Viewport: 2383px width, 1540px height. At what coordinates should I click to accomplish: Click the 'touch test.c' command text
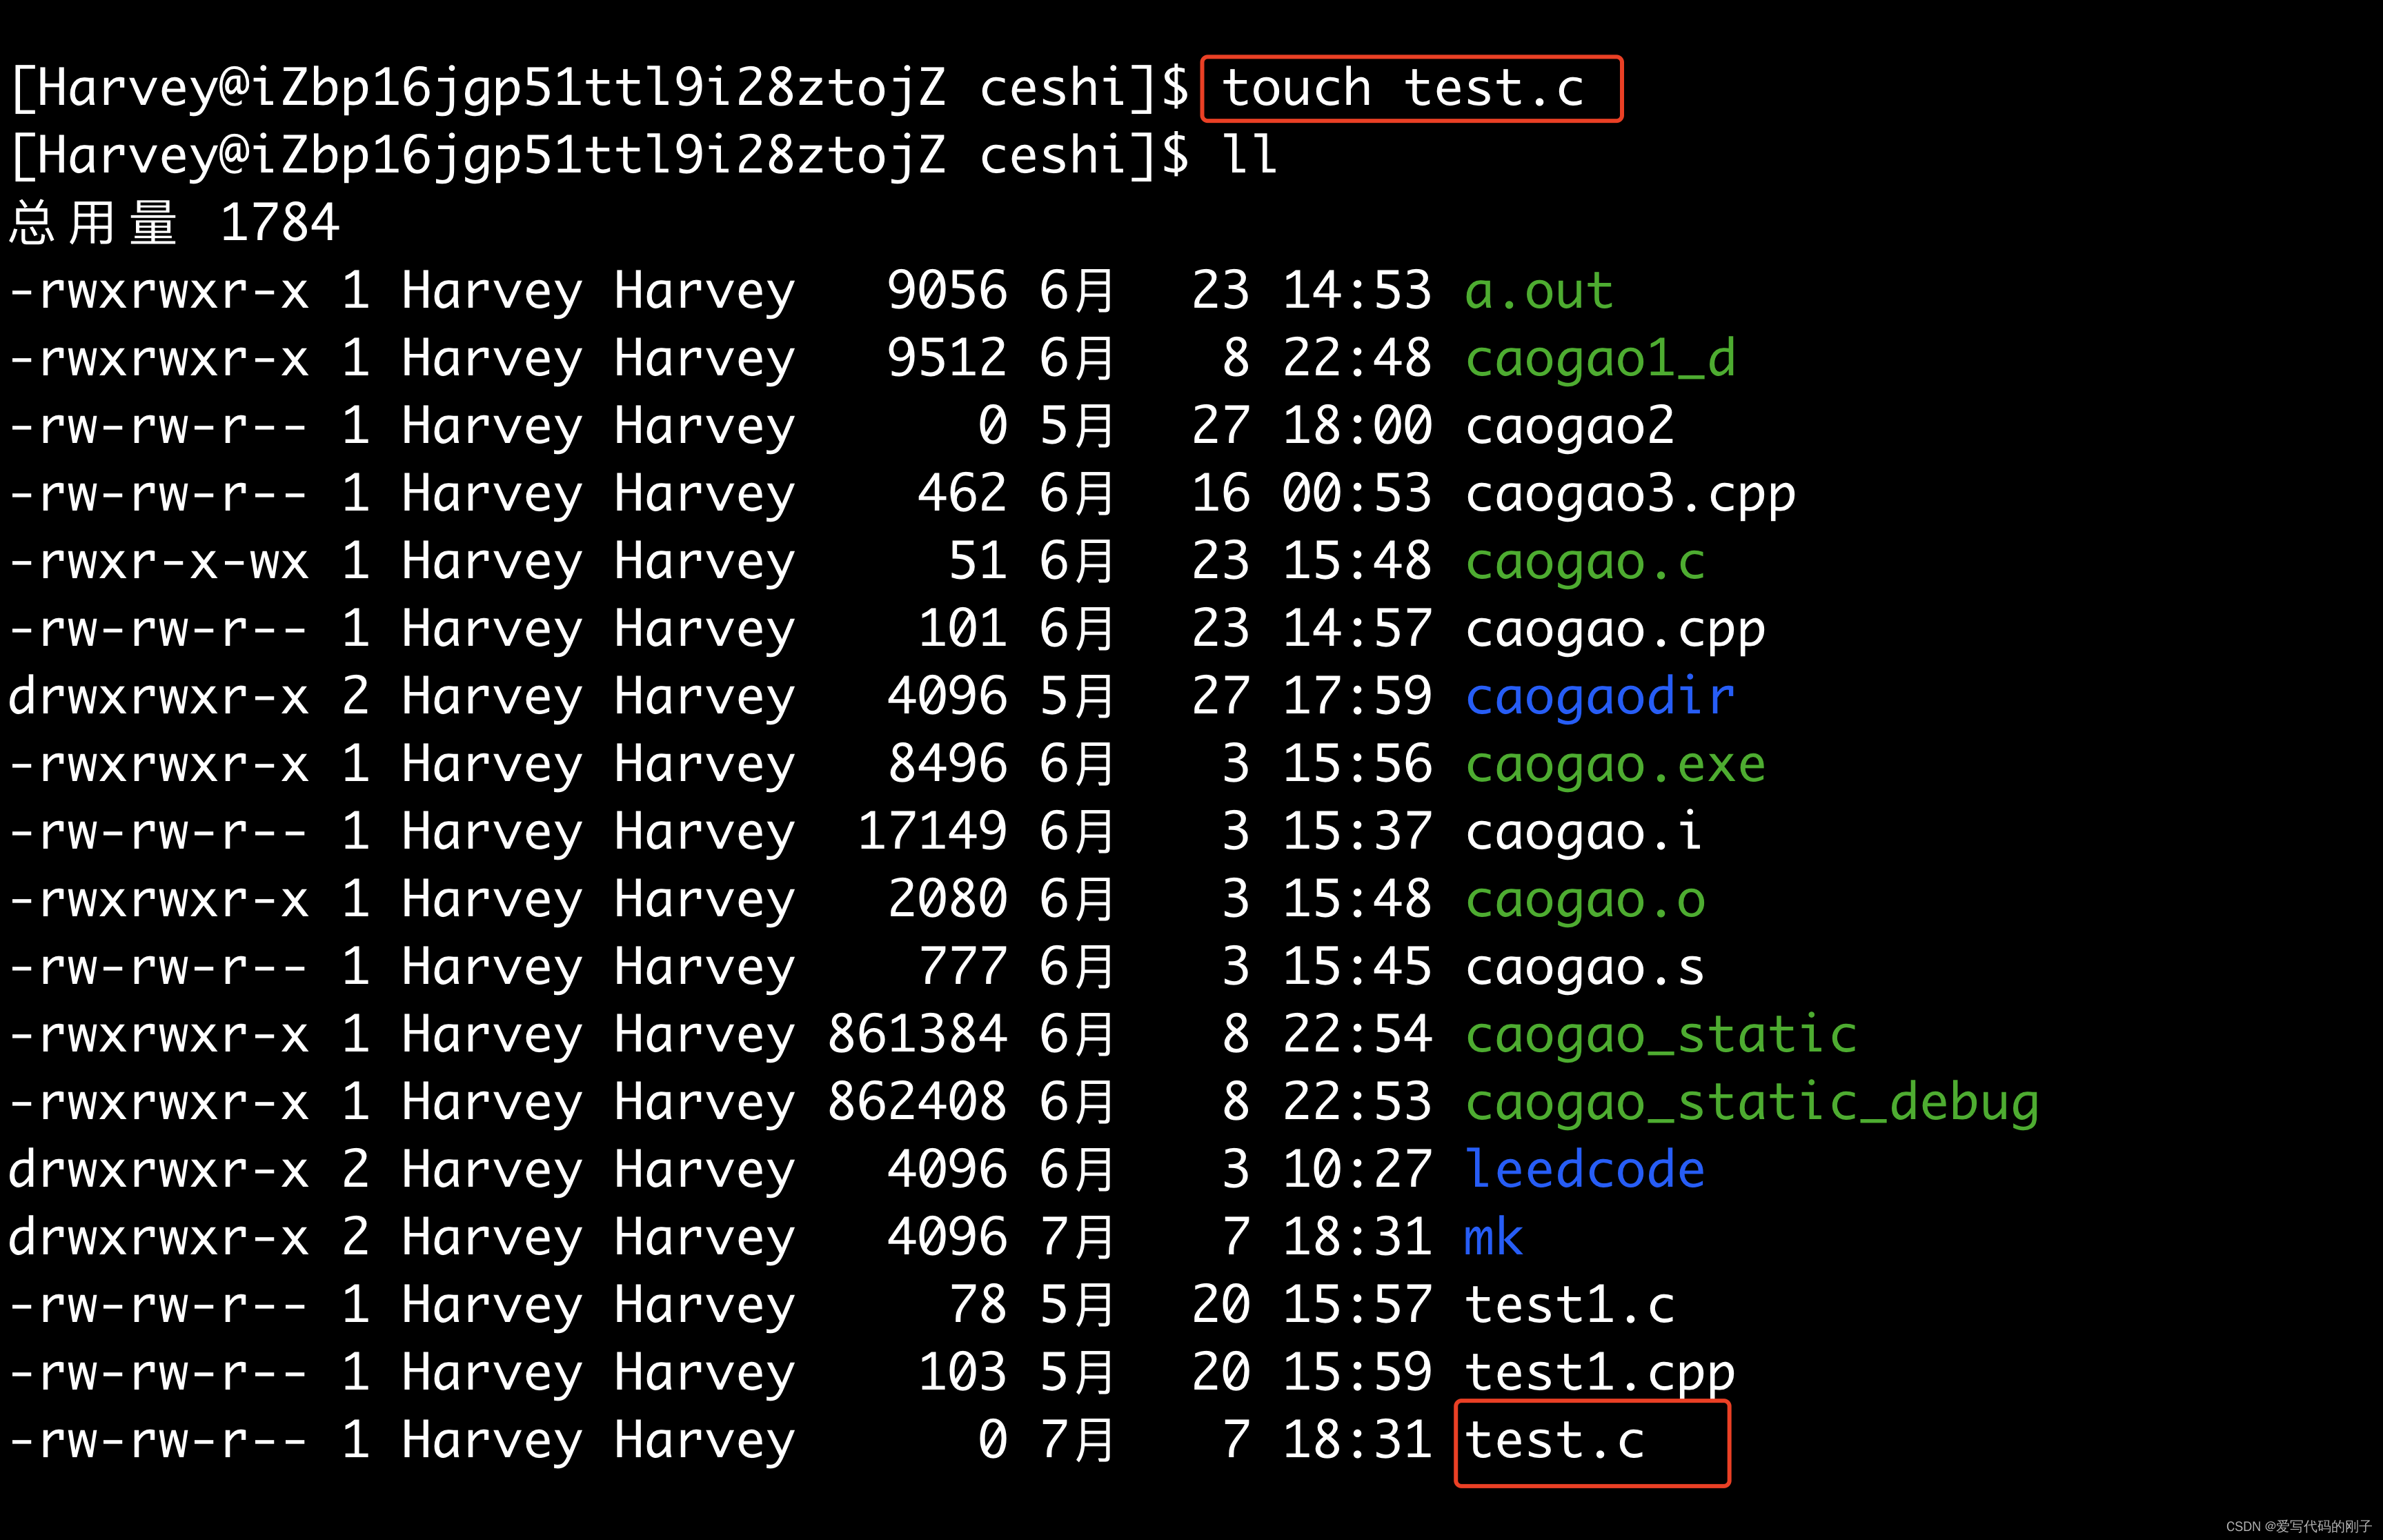pos(1403,88)
